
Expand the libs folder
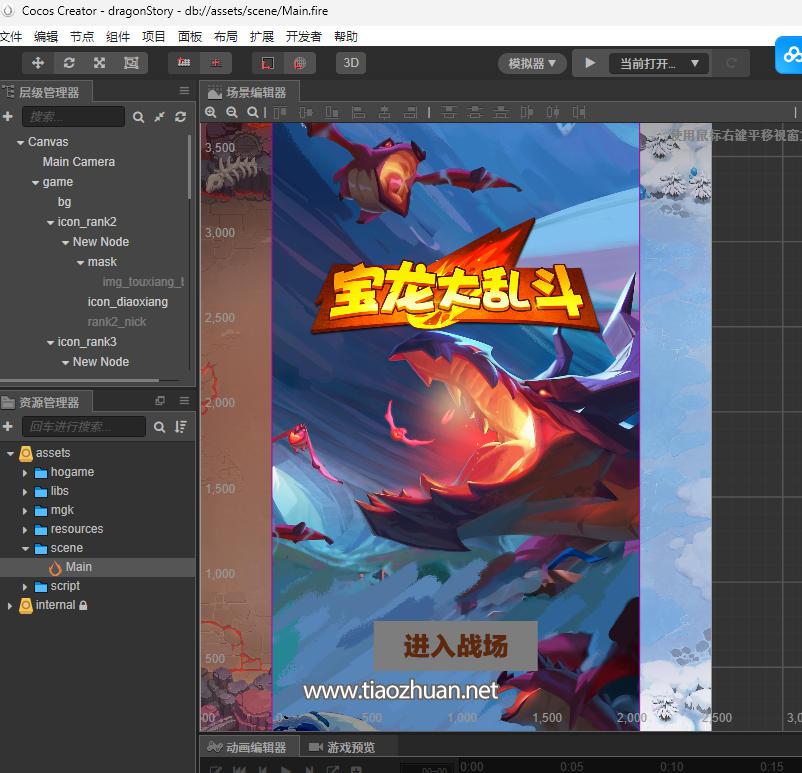tap(25, 492)
